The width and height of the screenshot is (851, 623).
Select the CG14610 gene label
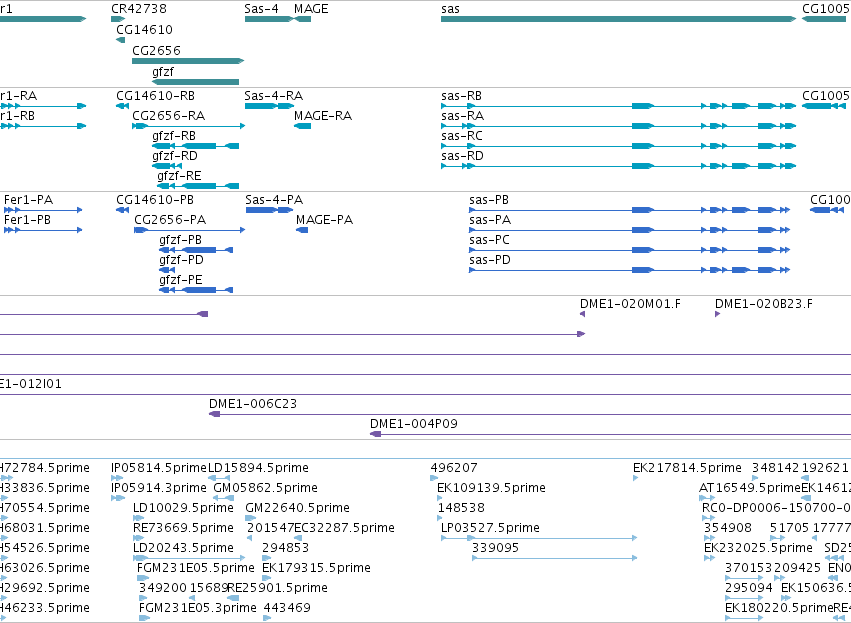click(144, 29)
